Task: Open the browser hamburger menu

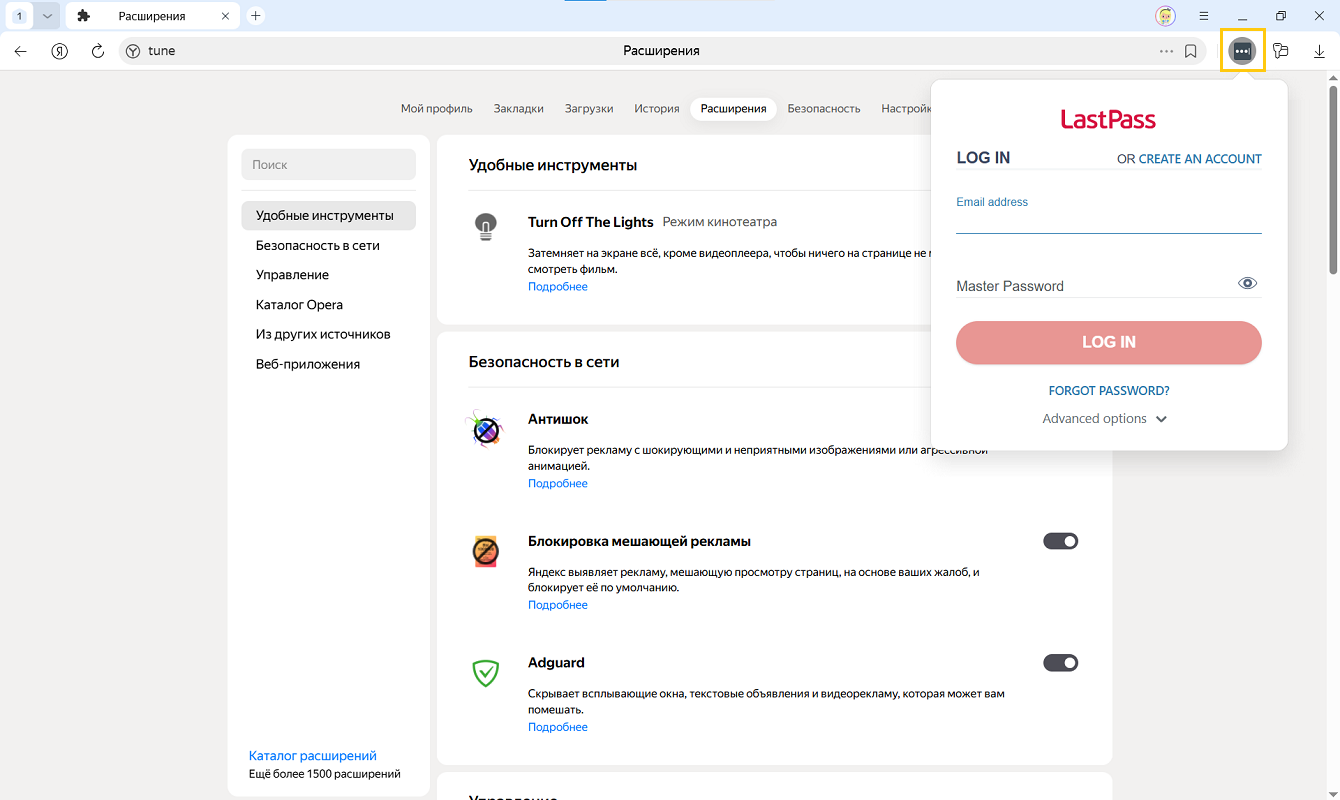Action: [x=1204, y=16]
